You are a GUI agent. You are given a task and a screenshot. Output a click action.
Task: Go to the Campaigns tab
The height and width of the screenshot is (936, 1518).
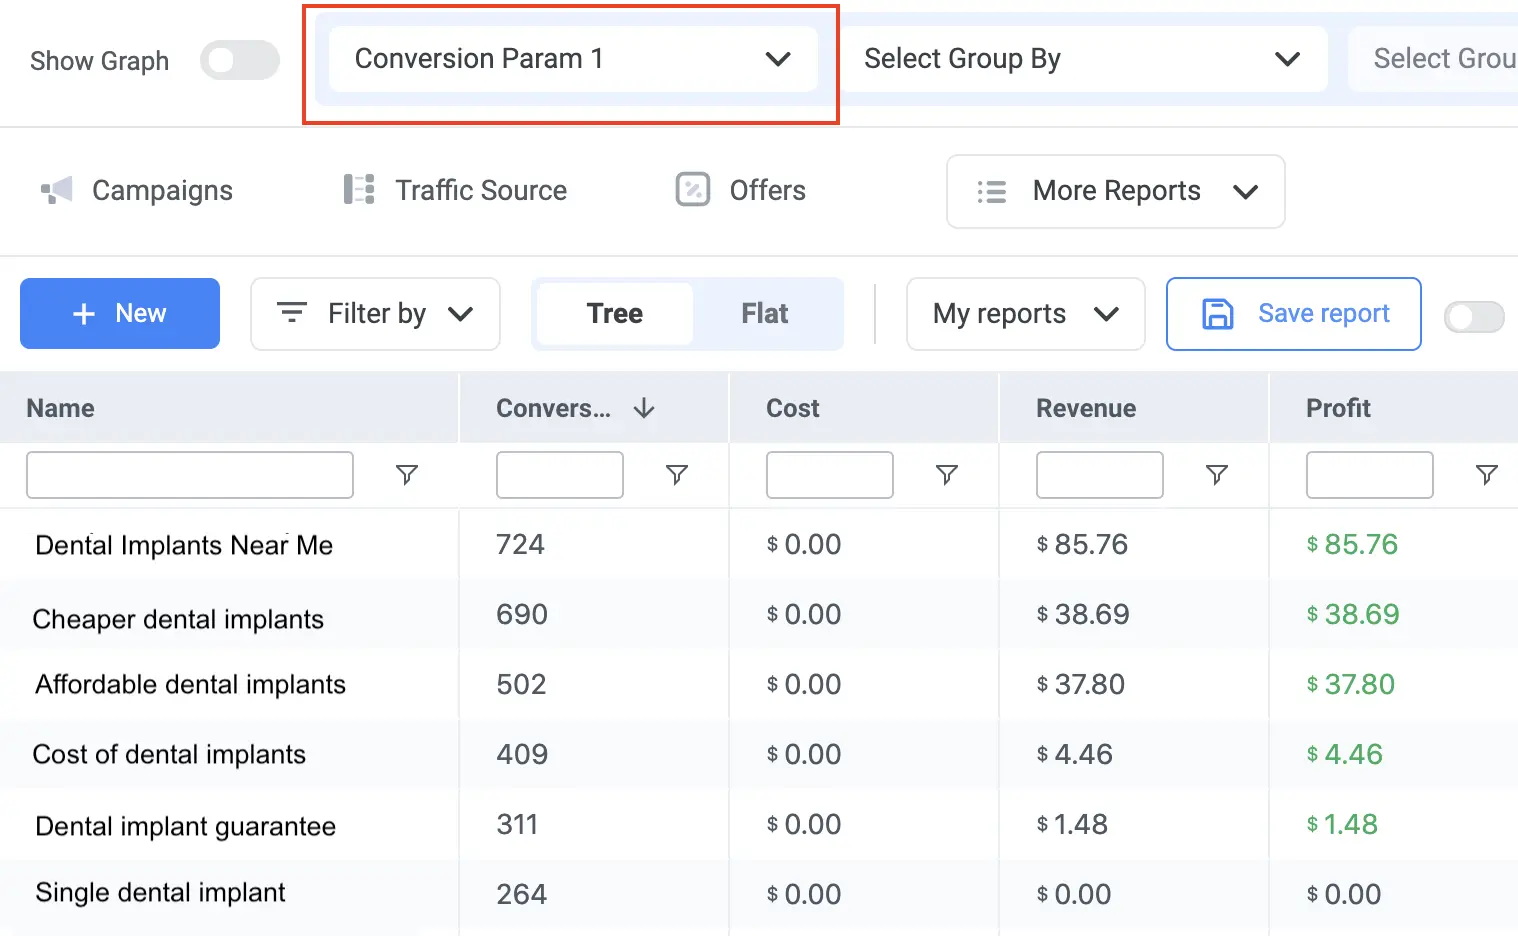click(137, 190)
